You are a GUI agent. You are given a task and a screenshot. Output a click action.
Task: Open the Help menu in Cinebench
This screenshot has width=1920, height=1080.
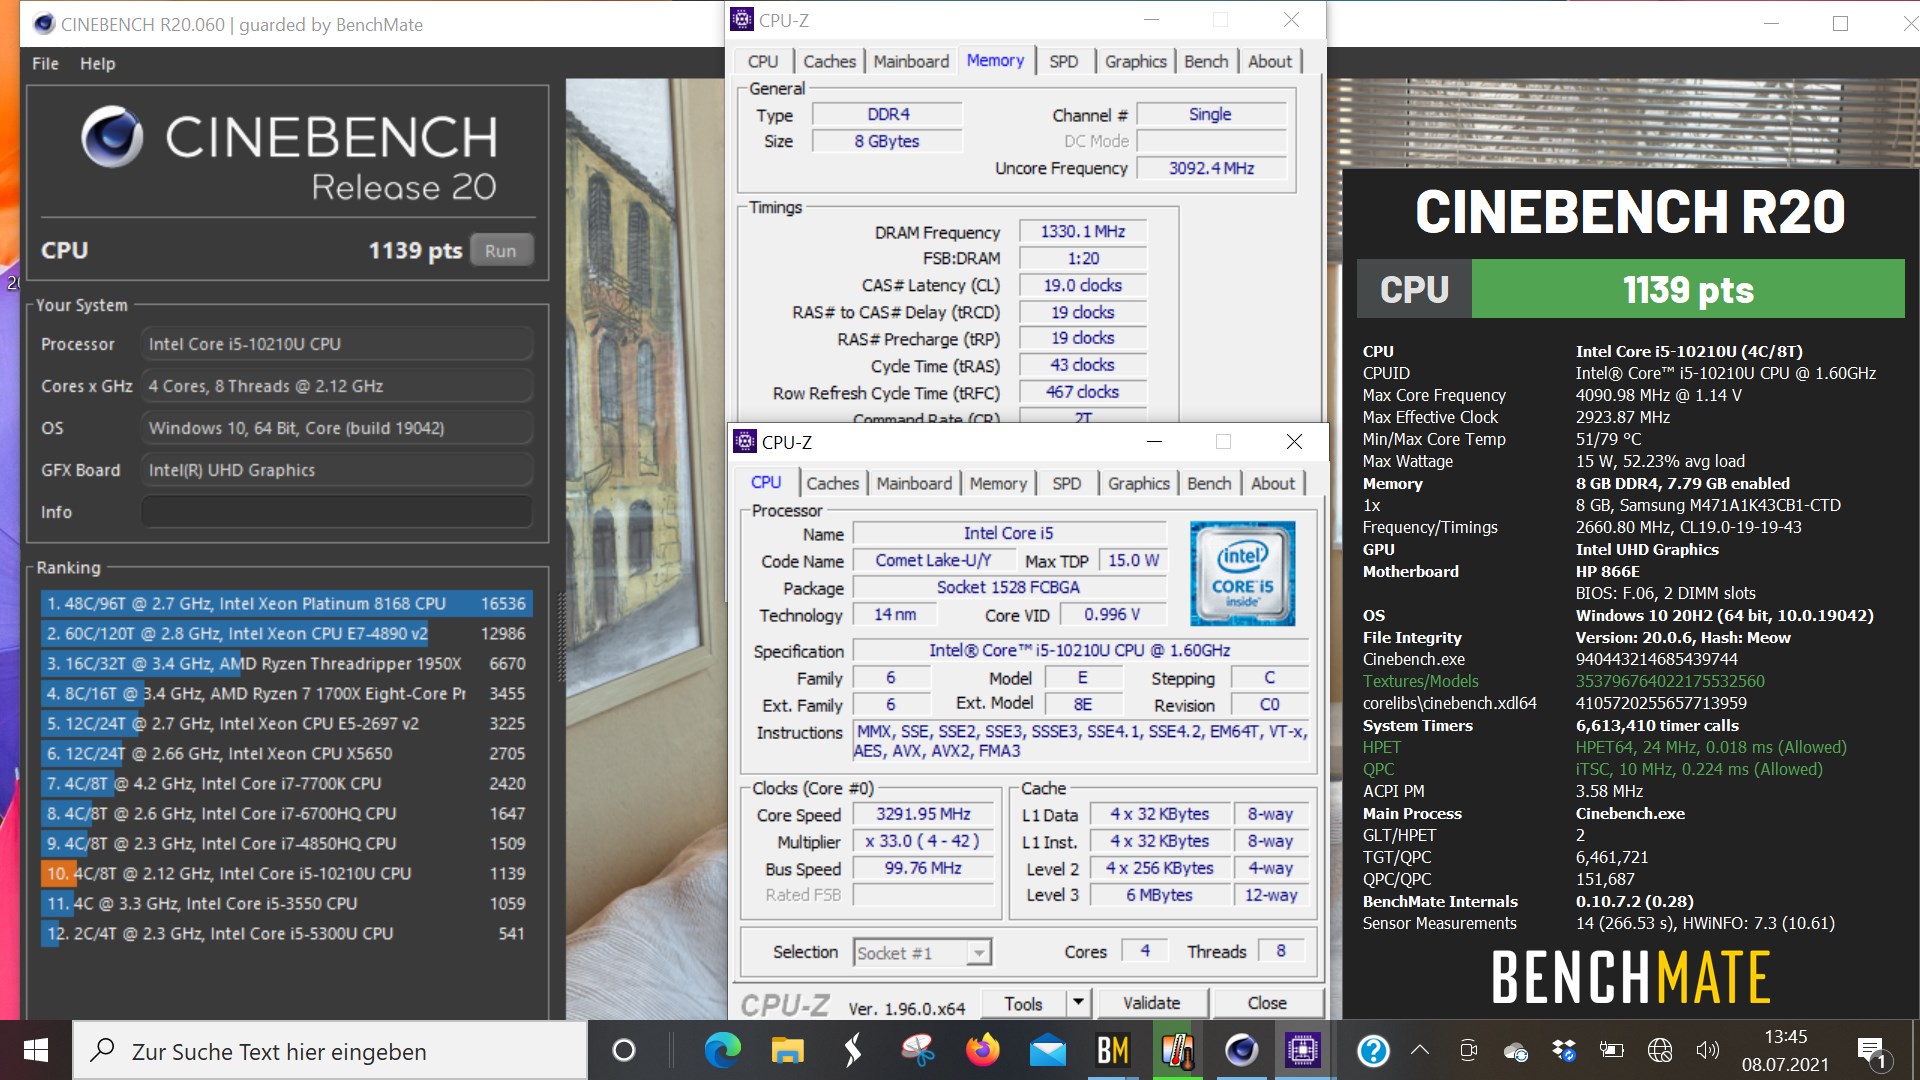pyautogui.click(x=98, y=63)
